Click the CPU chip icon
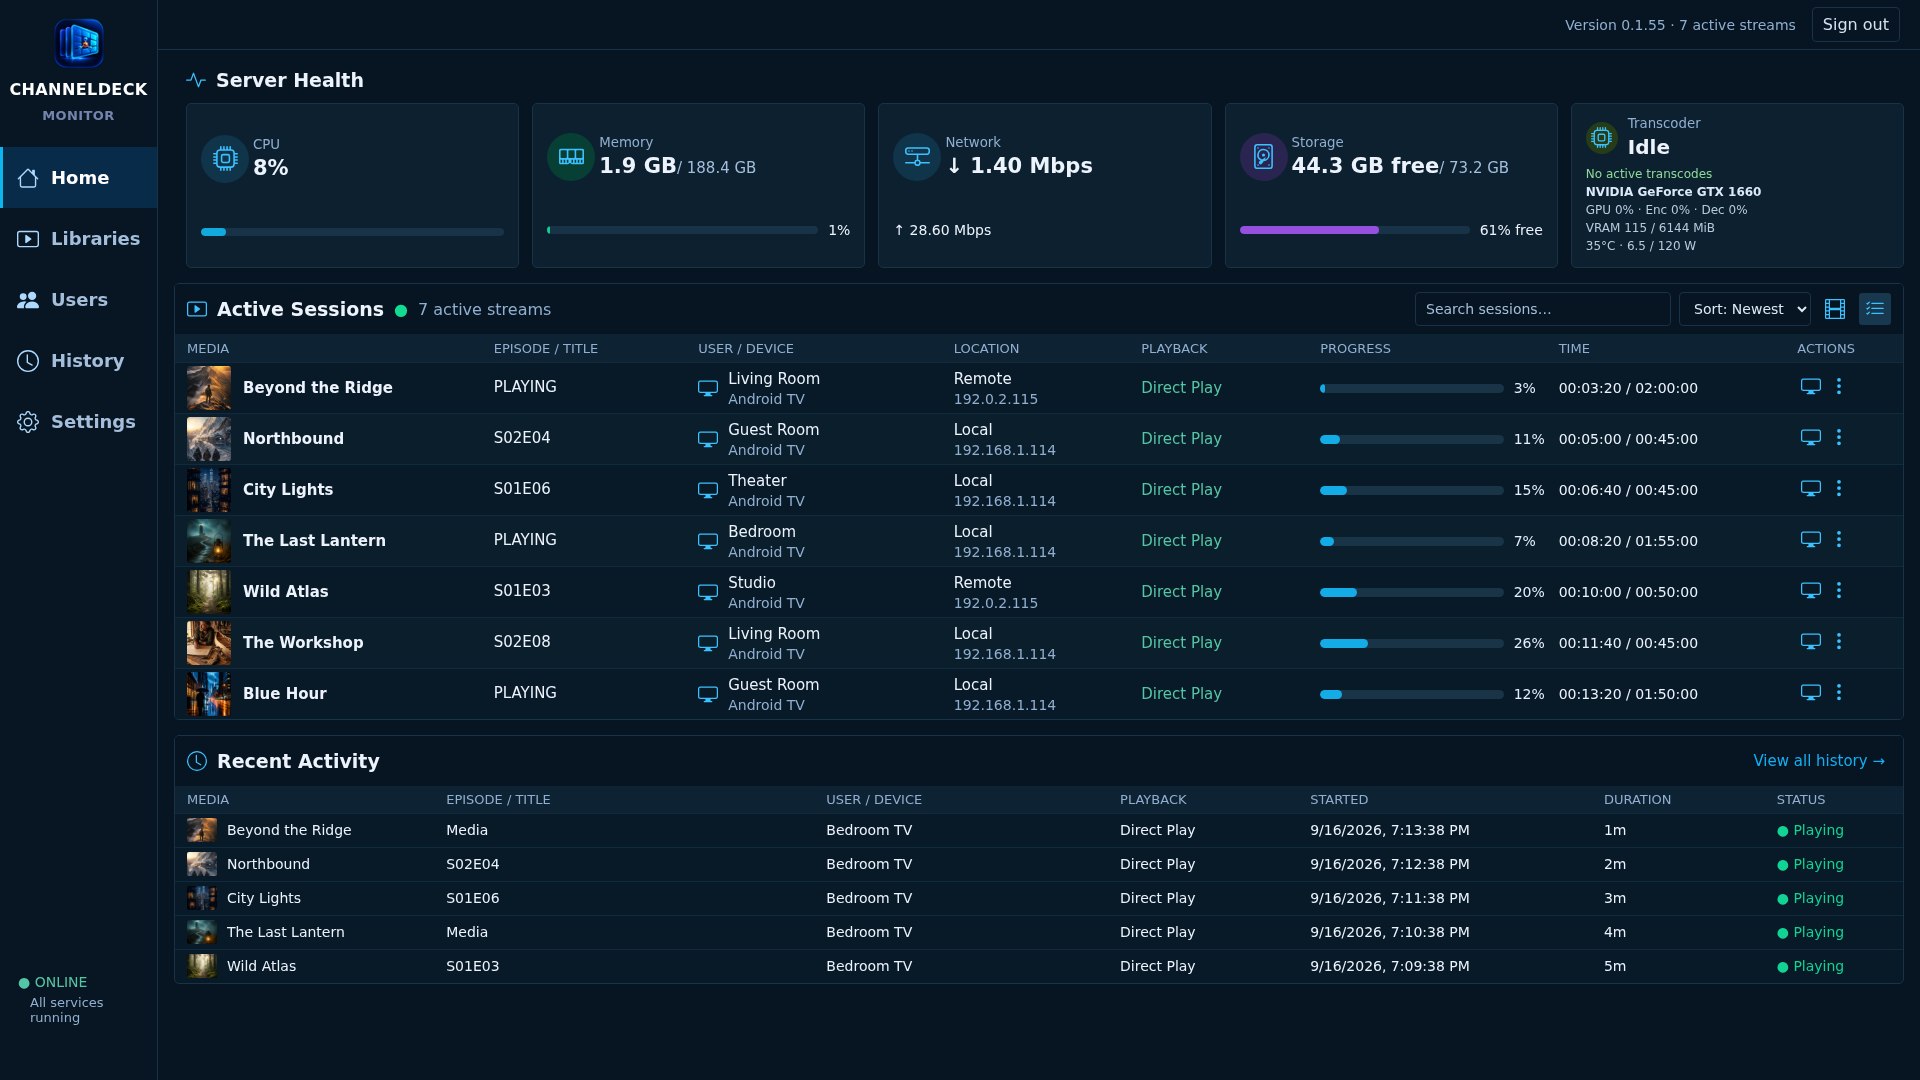 (225, 158)
